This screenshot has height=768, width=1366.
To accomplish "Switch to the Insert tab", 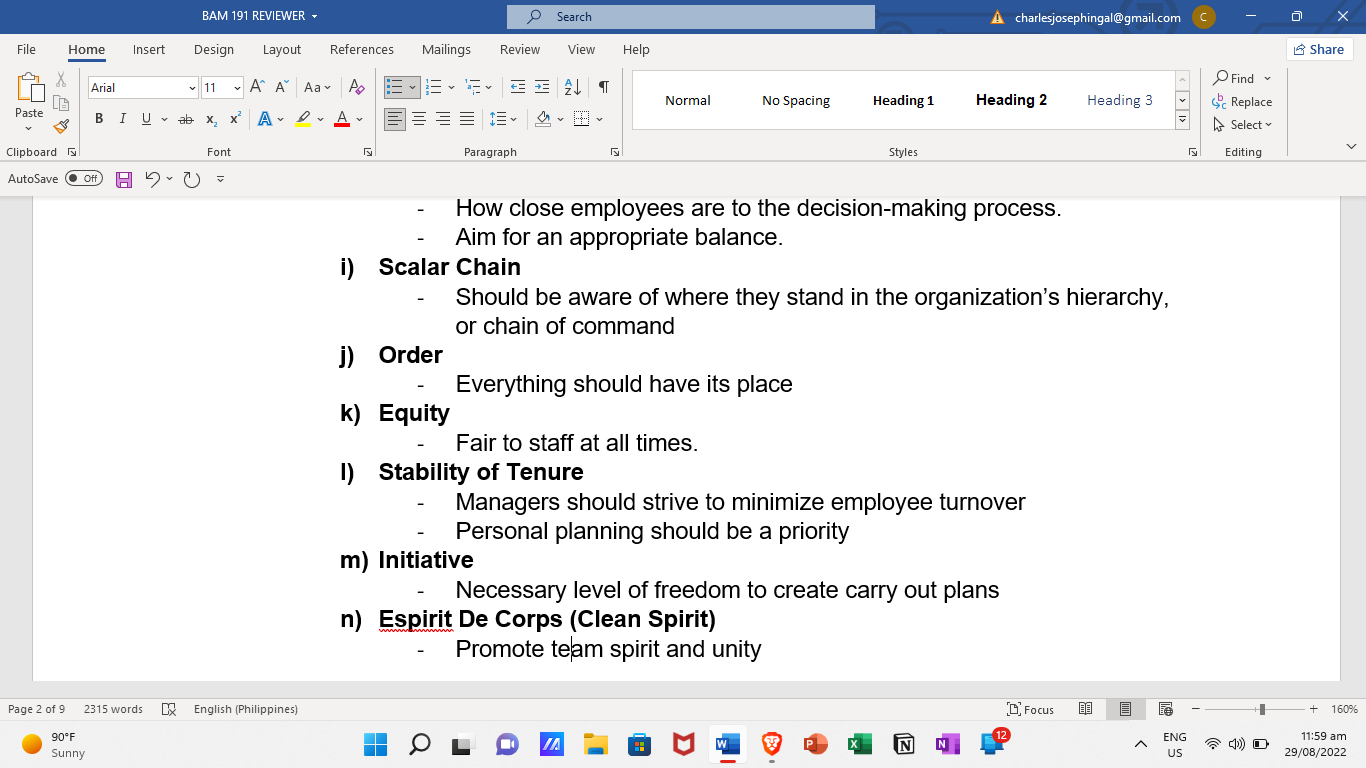I will click(x=149, y=49).
